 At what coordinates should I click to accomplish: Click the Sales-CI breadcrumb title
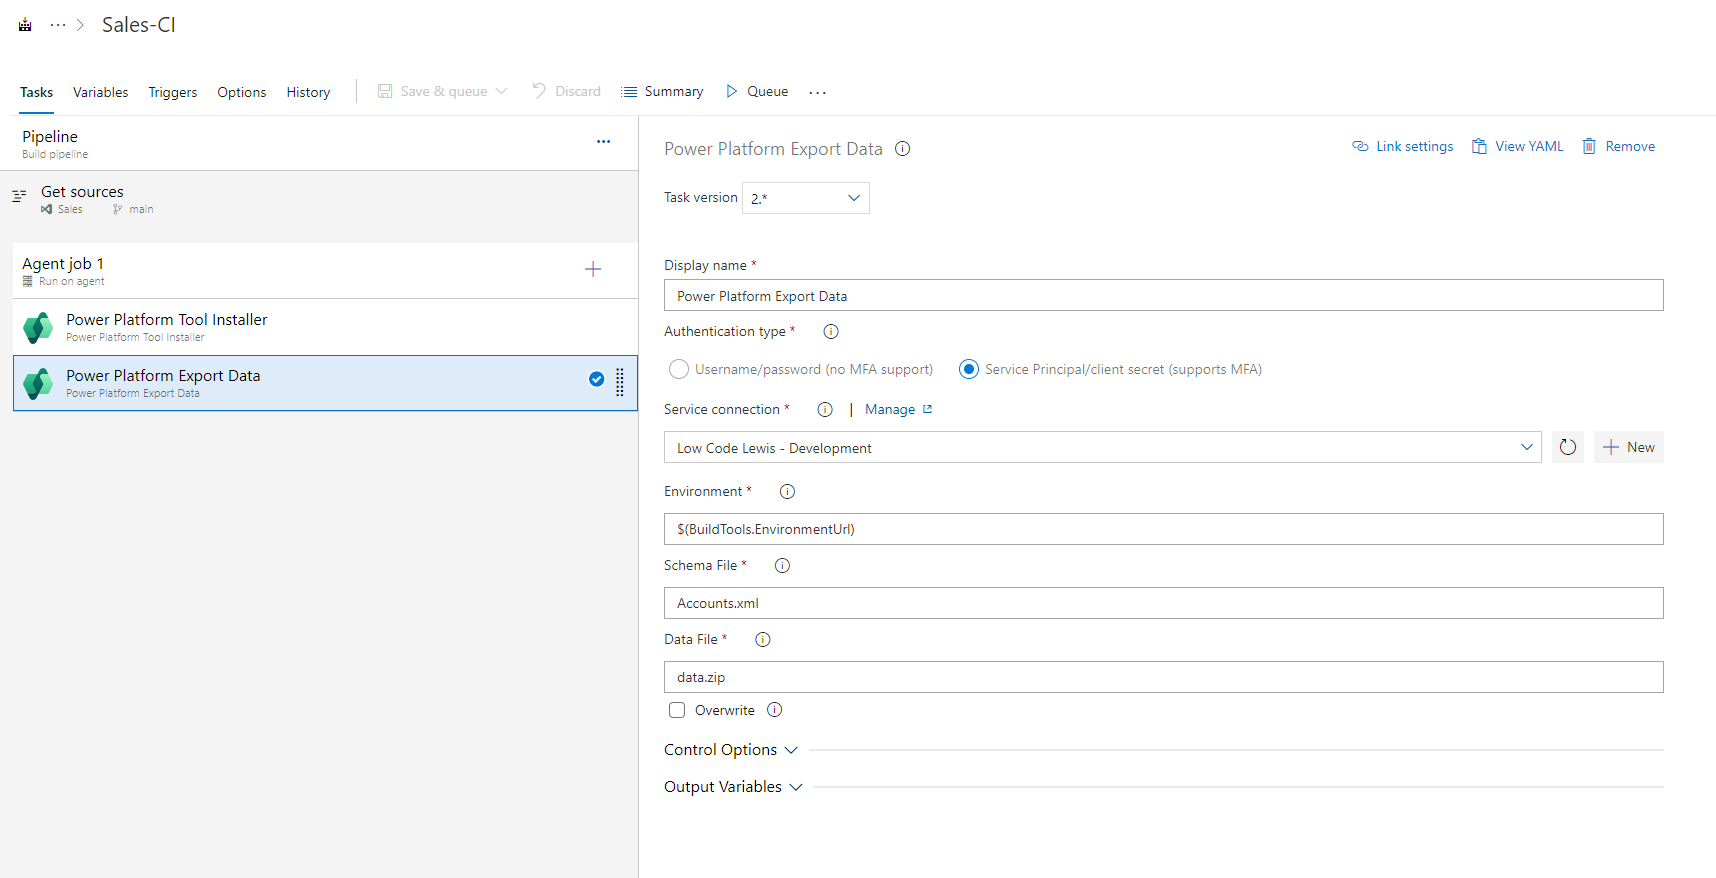pos(139,25)
